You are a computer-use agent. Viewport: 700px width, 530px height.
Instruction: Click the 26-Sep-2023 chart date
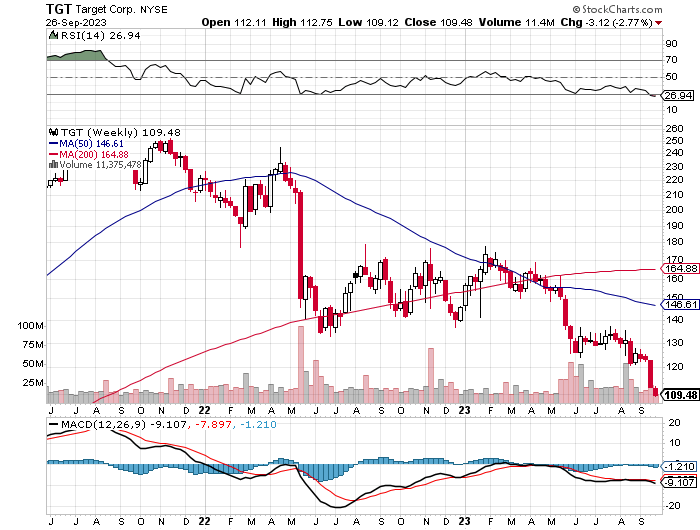pos(76,22)
